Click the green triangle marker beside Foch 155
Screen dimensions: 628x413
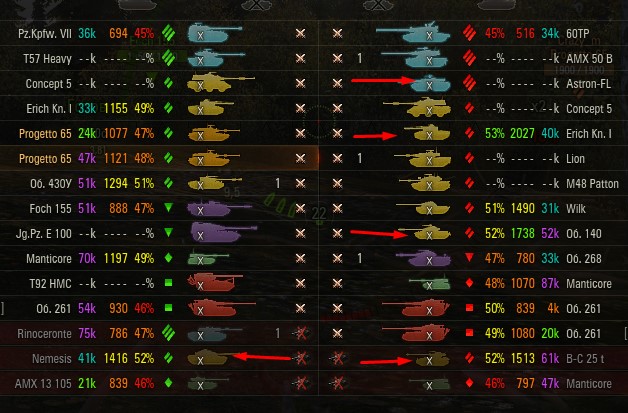coord(169,208)
